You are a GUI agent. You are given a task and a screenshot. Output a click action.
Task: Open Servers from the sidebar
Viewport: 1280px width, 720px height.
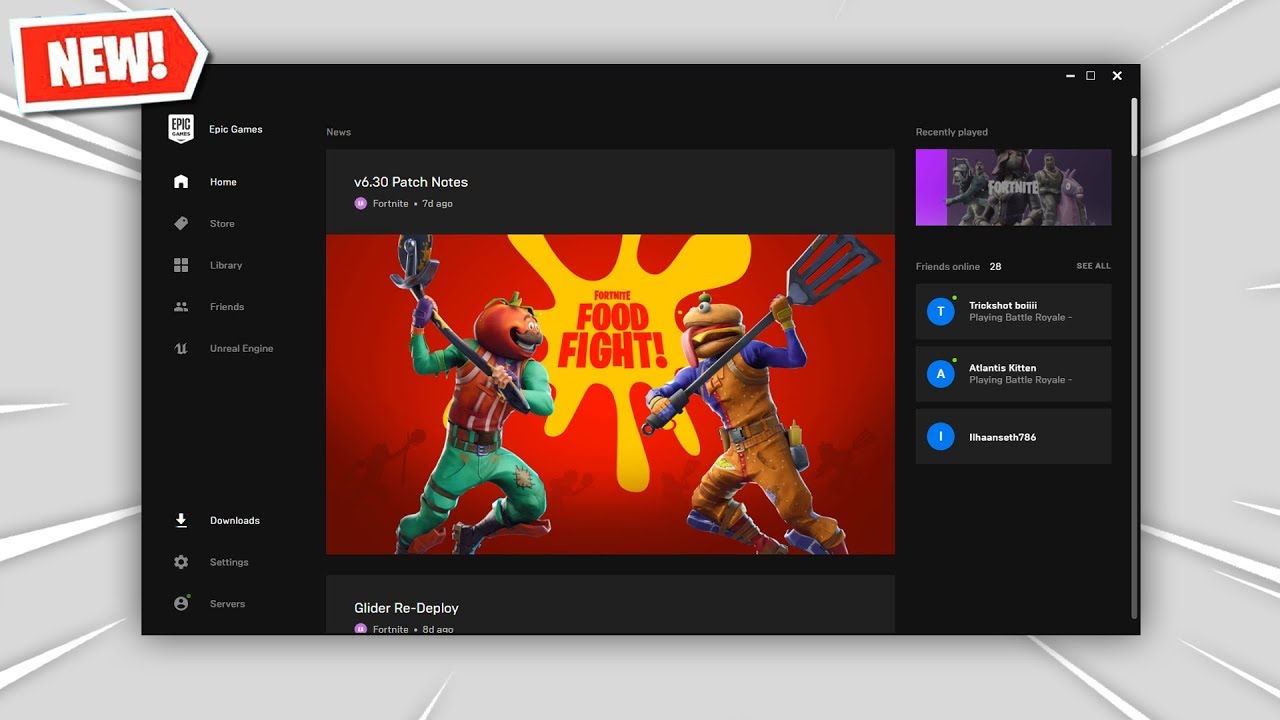[227, 604]
